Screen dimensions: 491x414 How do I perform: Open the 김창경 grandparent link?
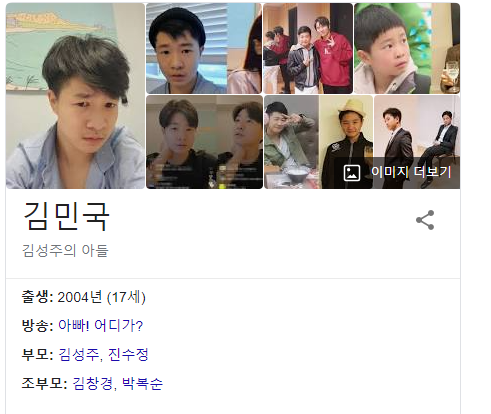pyautogui.click(x=93, y=383)
